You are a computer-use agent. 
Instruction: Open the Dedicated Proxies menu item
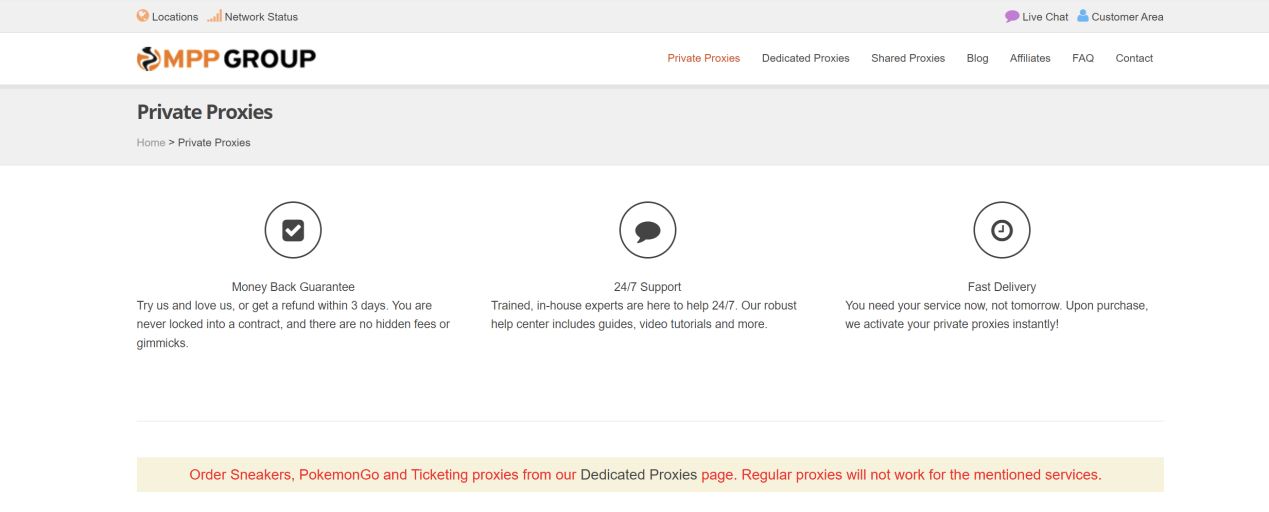point(806,58)
